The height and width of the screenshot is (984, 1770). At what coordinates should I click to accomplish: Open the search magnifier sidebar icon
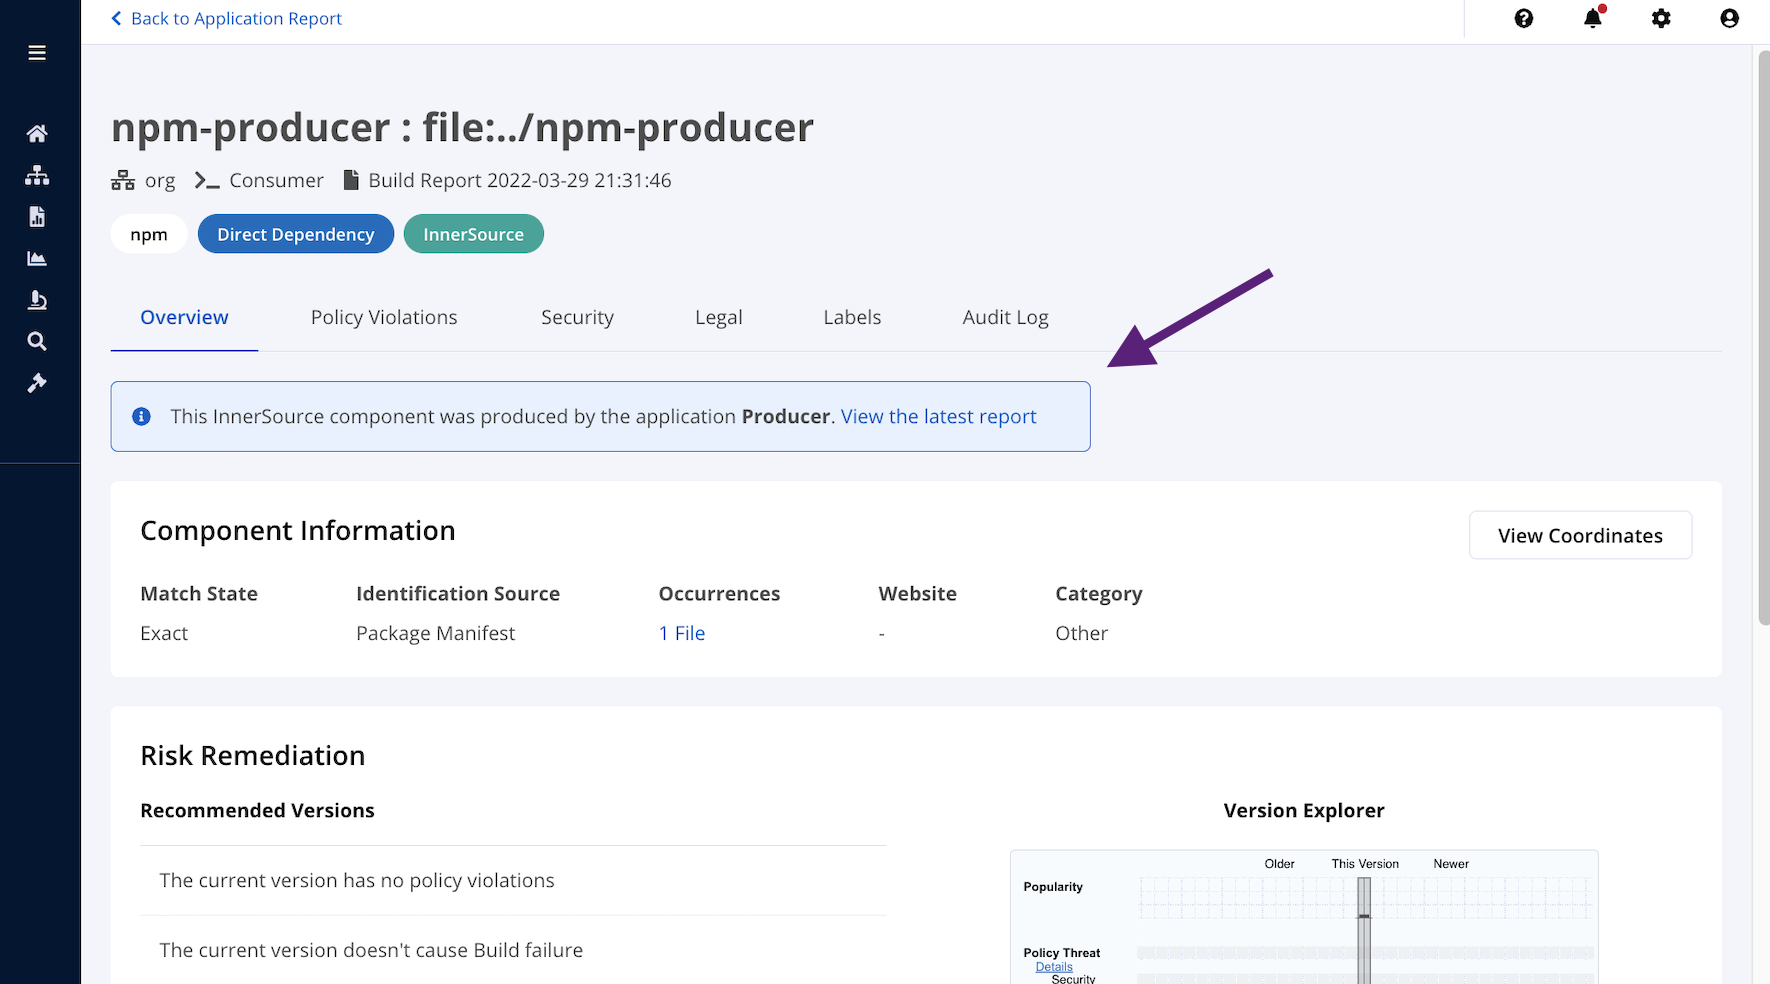[37, 342]
